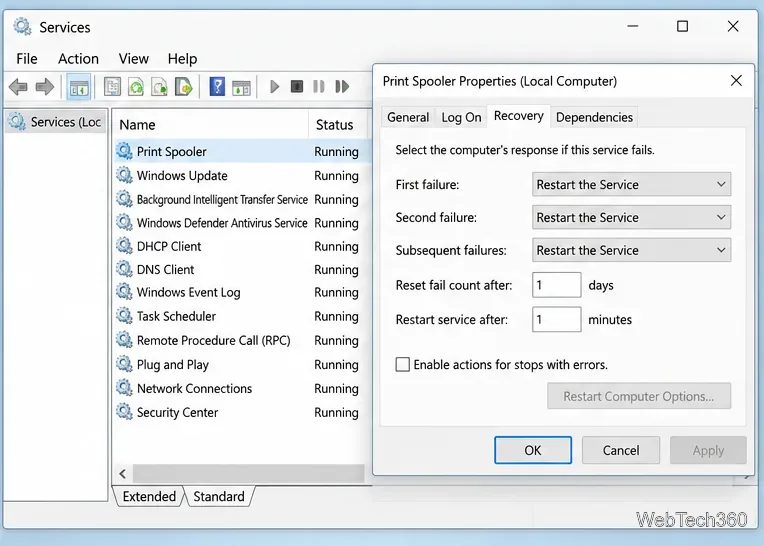Maximize the Services window
Image resolution: width=764 pixels, height=546 pixels.
pyautogui.click(x=683, y=26)
